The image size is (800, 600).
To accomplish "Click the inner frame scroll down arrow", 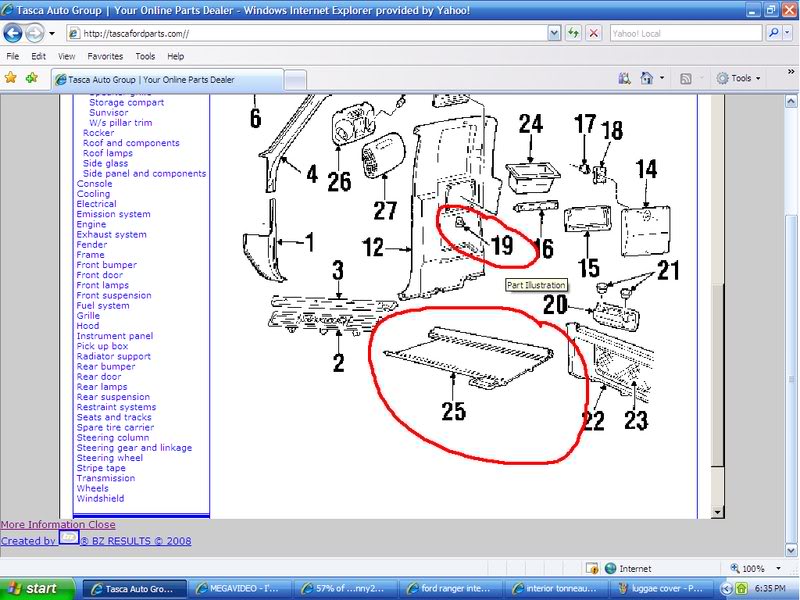I will tap(718, 512).
